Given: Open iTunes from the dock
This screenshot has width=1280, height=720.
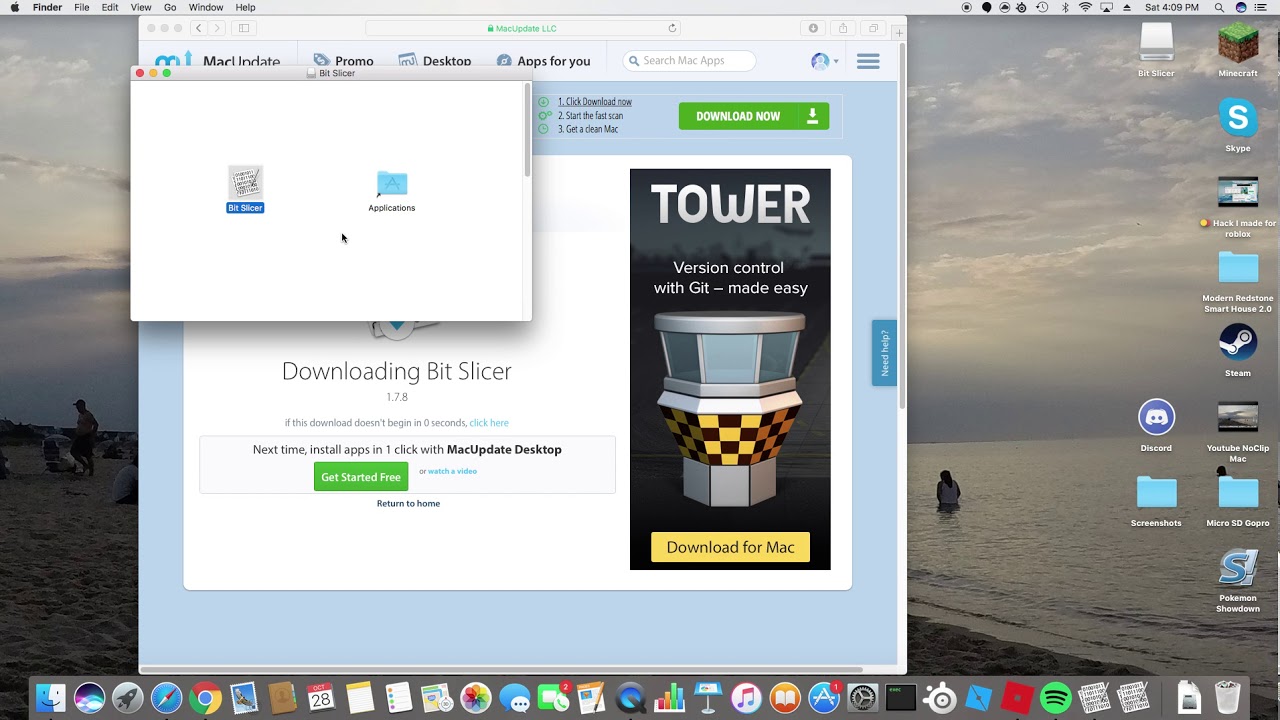Looking at the screenshot, I should (746, 698).
